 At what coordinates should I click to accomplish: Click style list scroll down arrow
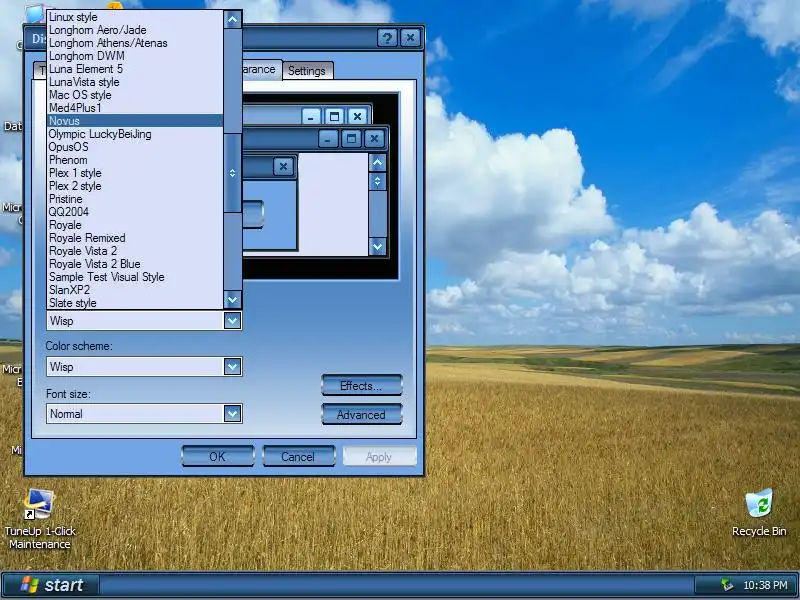coord(232,299)
